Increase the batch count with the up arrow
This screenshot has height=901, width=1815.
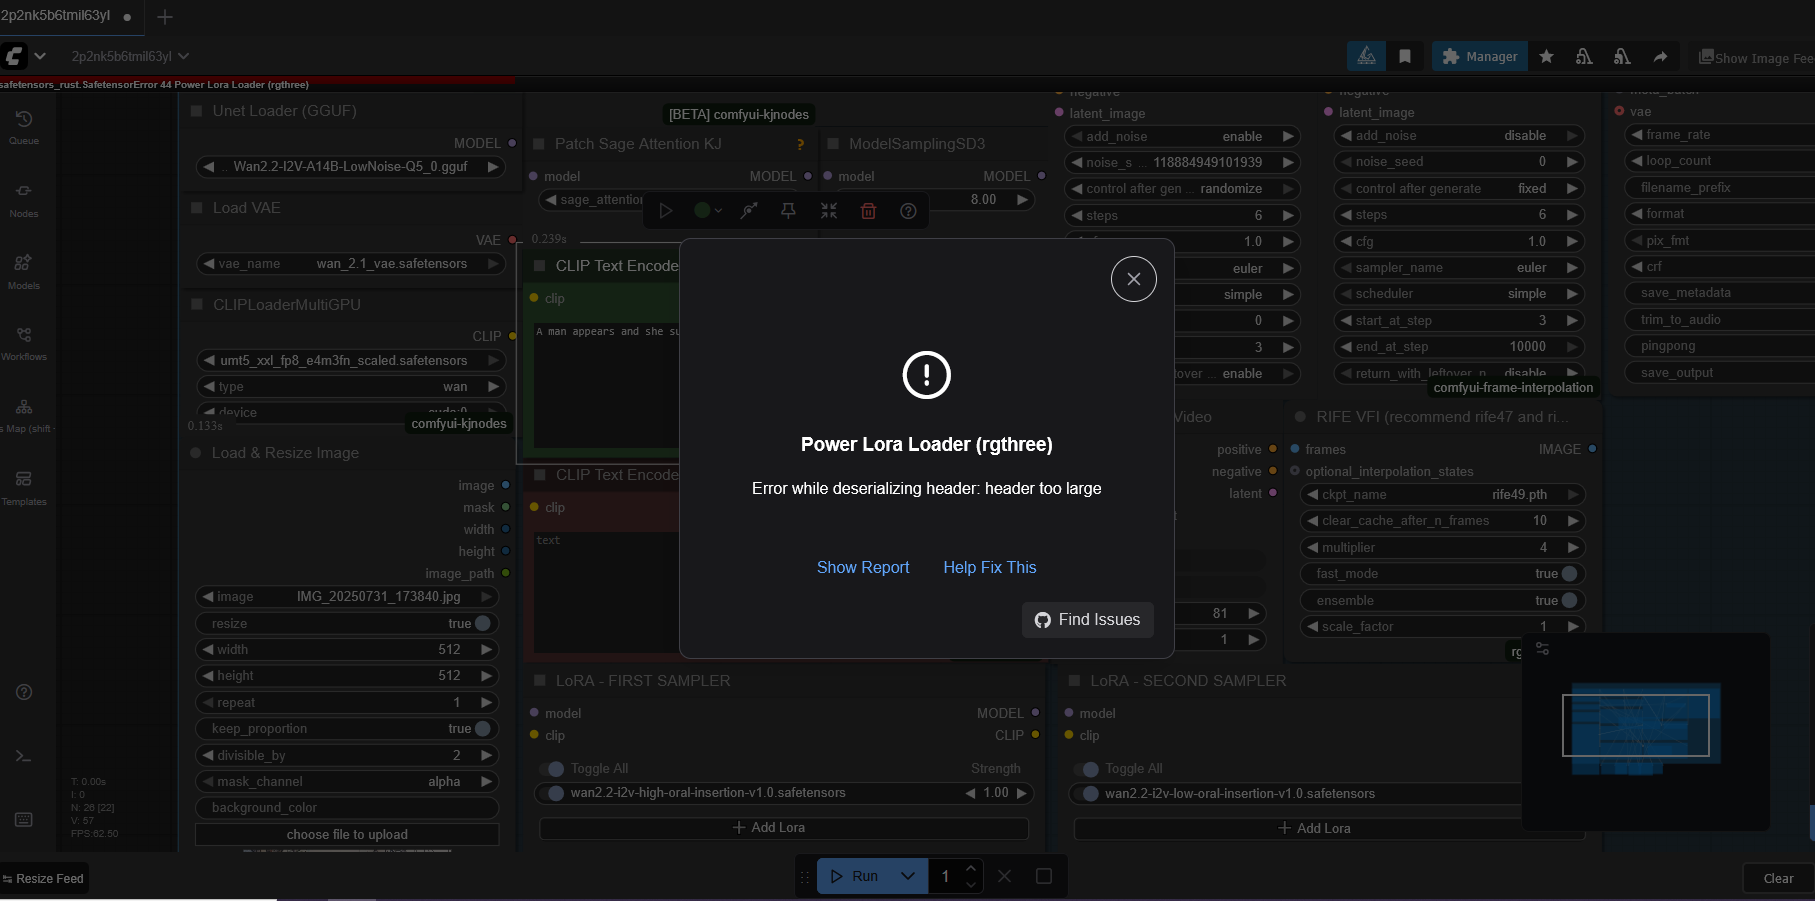(x=971, y=867)
